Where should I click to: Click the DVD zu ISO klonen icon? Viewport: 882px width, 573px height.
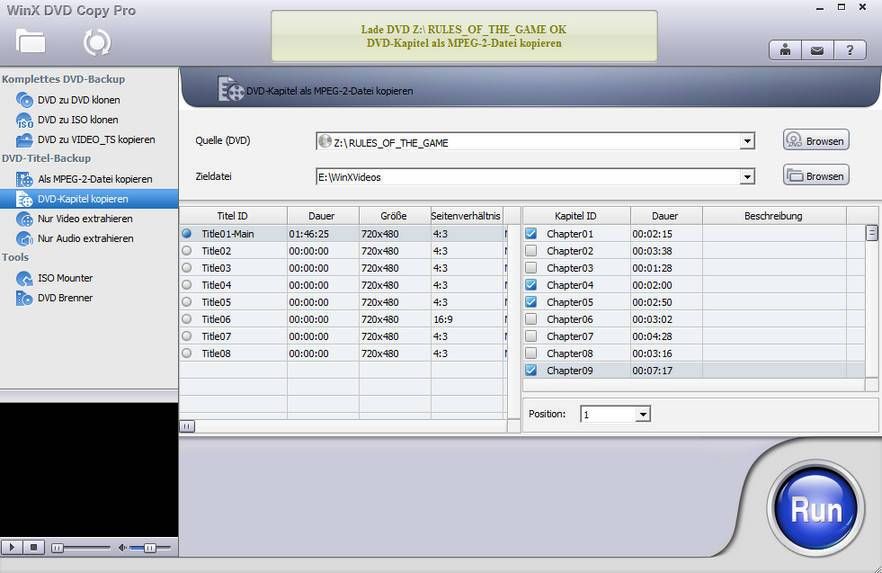25,120
